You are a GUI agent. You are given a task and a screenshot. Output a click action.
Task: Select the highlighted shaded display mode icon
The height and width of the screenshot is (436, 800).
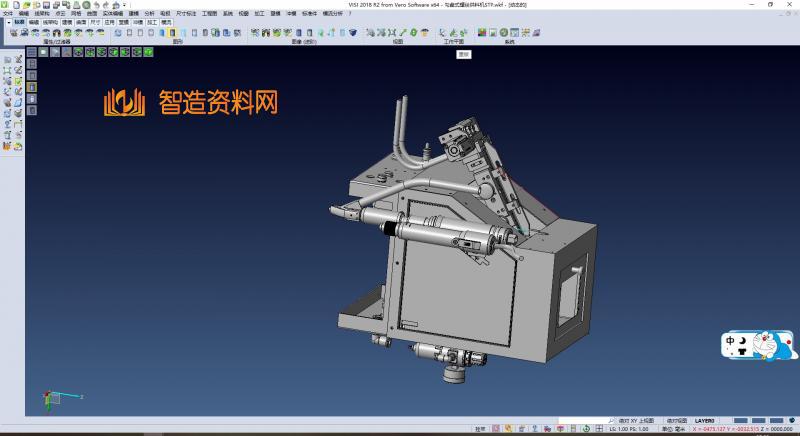(172, 32)
